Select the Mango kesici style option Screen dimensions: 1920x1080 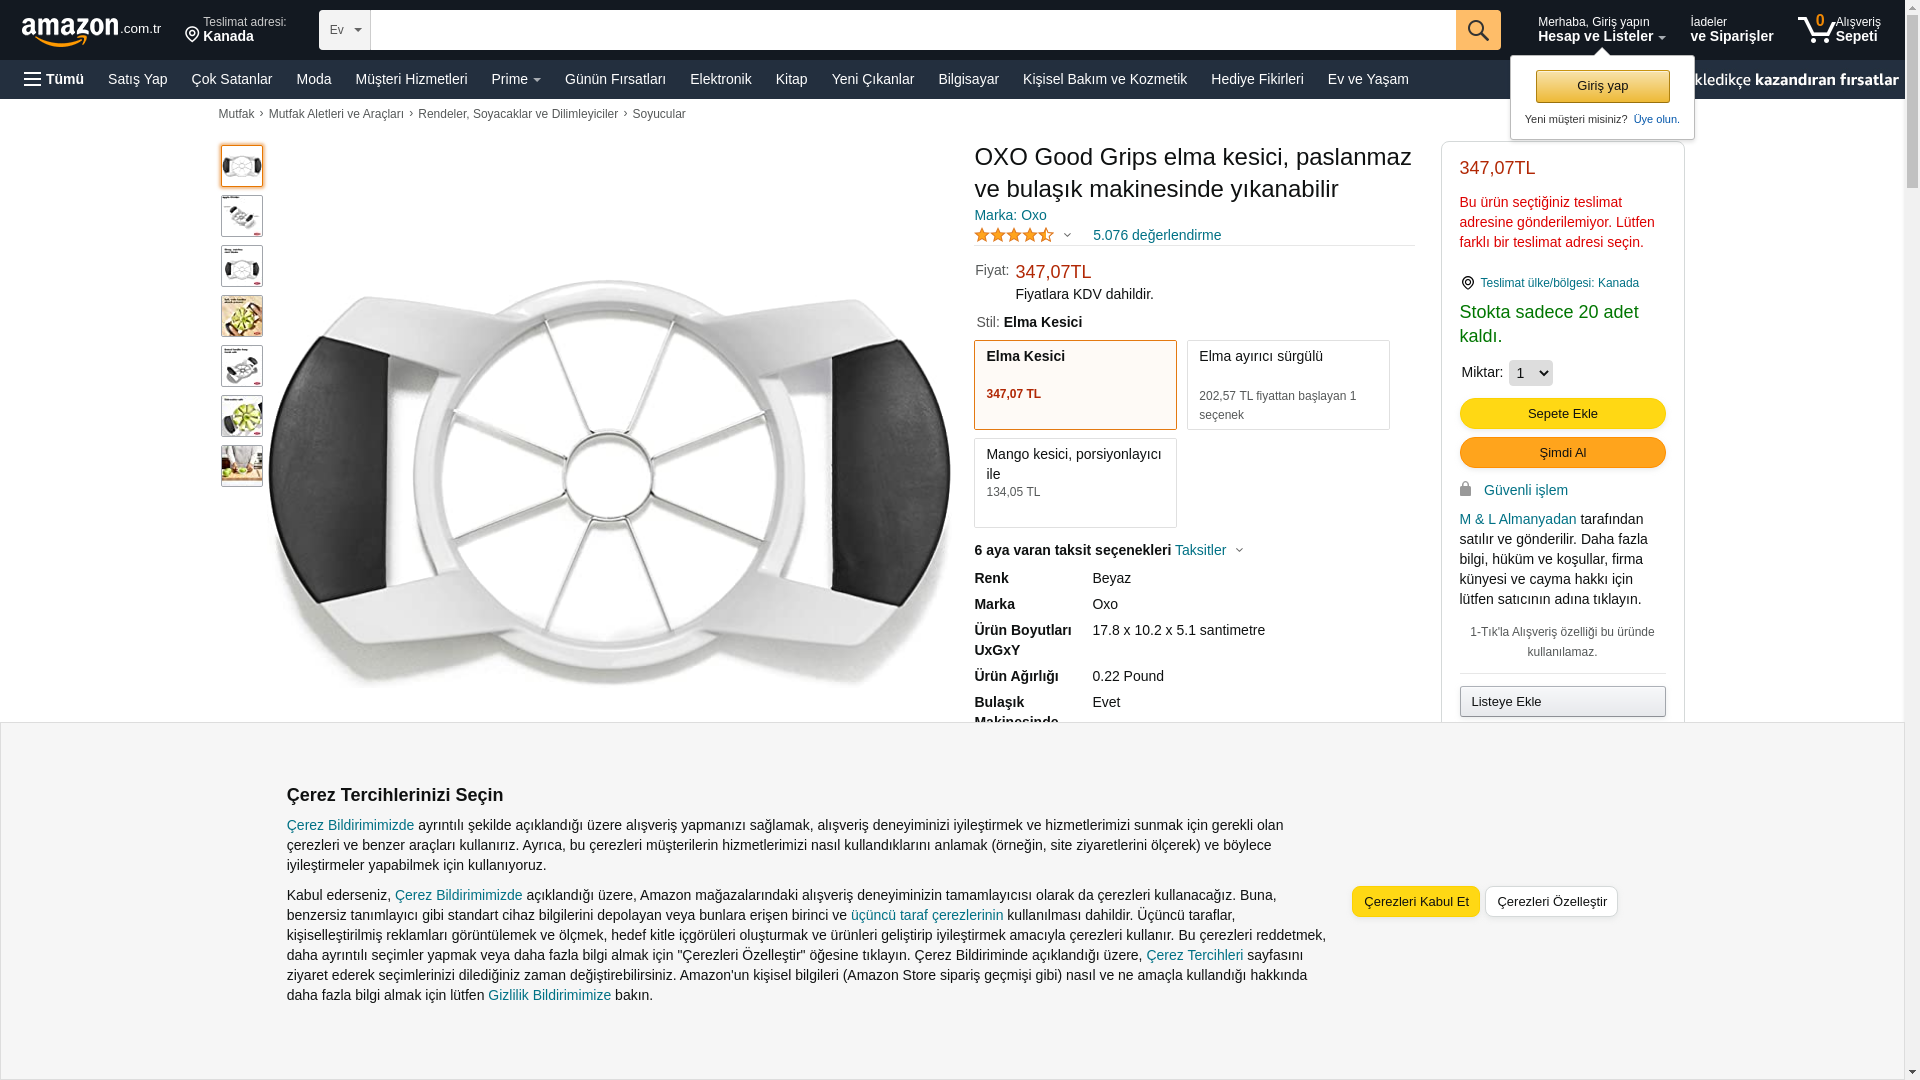[x=1075, y=483]
